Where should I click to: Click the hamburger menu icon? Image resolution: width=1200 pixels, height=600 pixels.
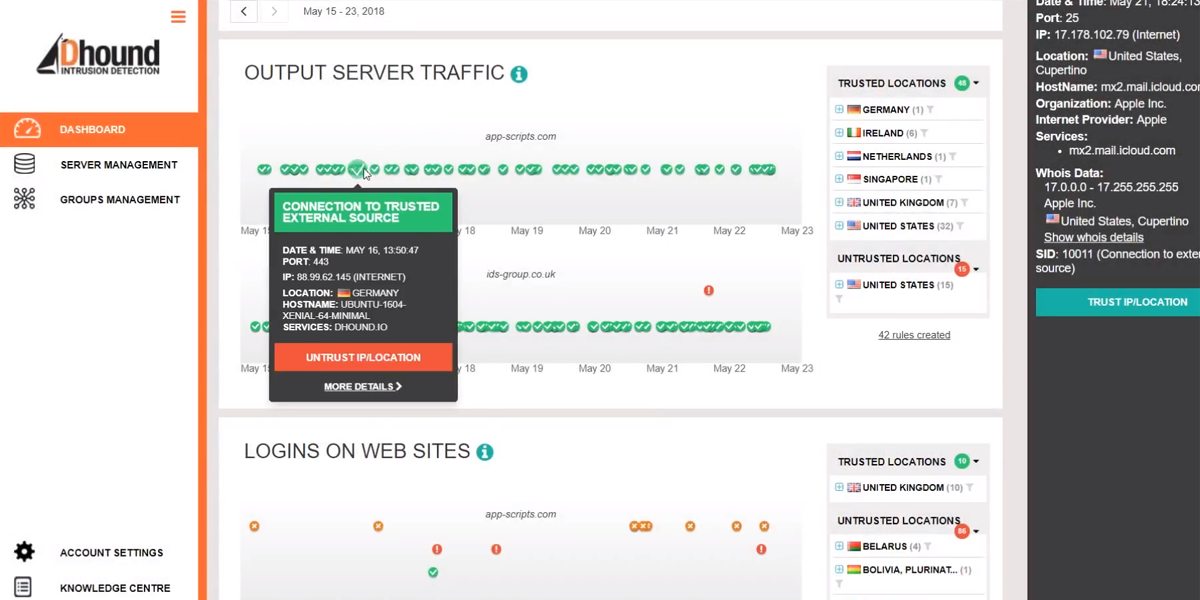pos(178,17)
